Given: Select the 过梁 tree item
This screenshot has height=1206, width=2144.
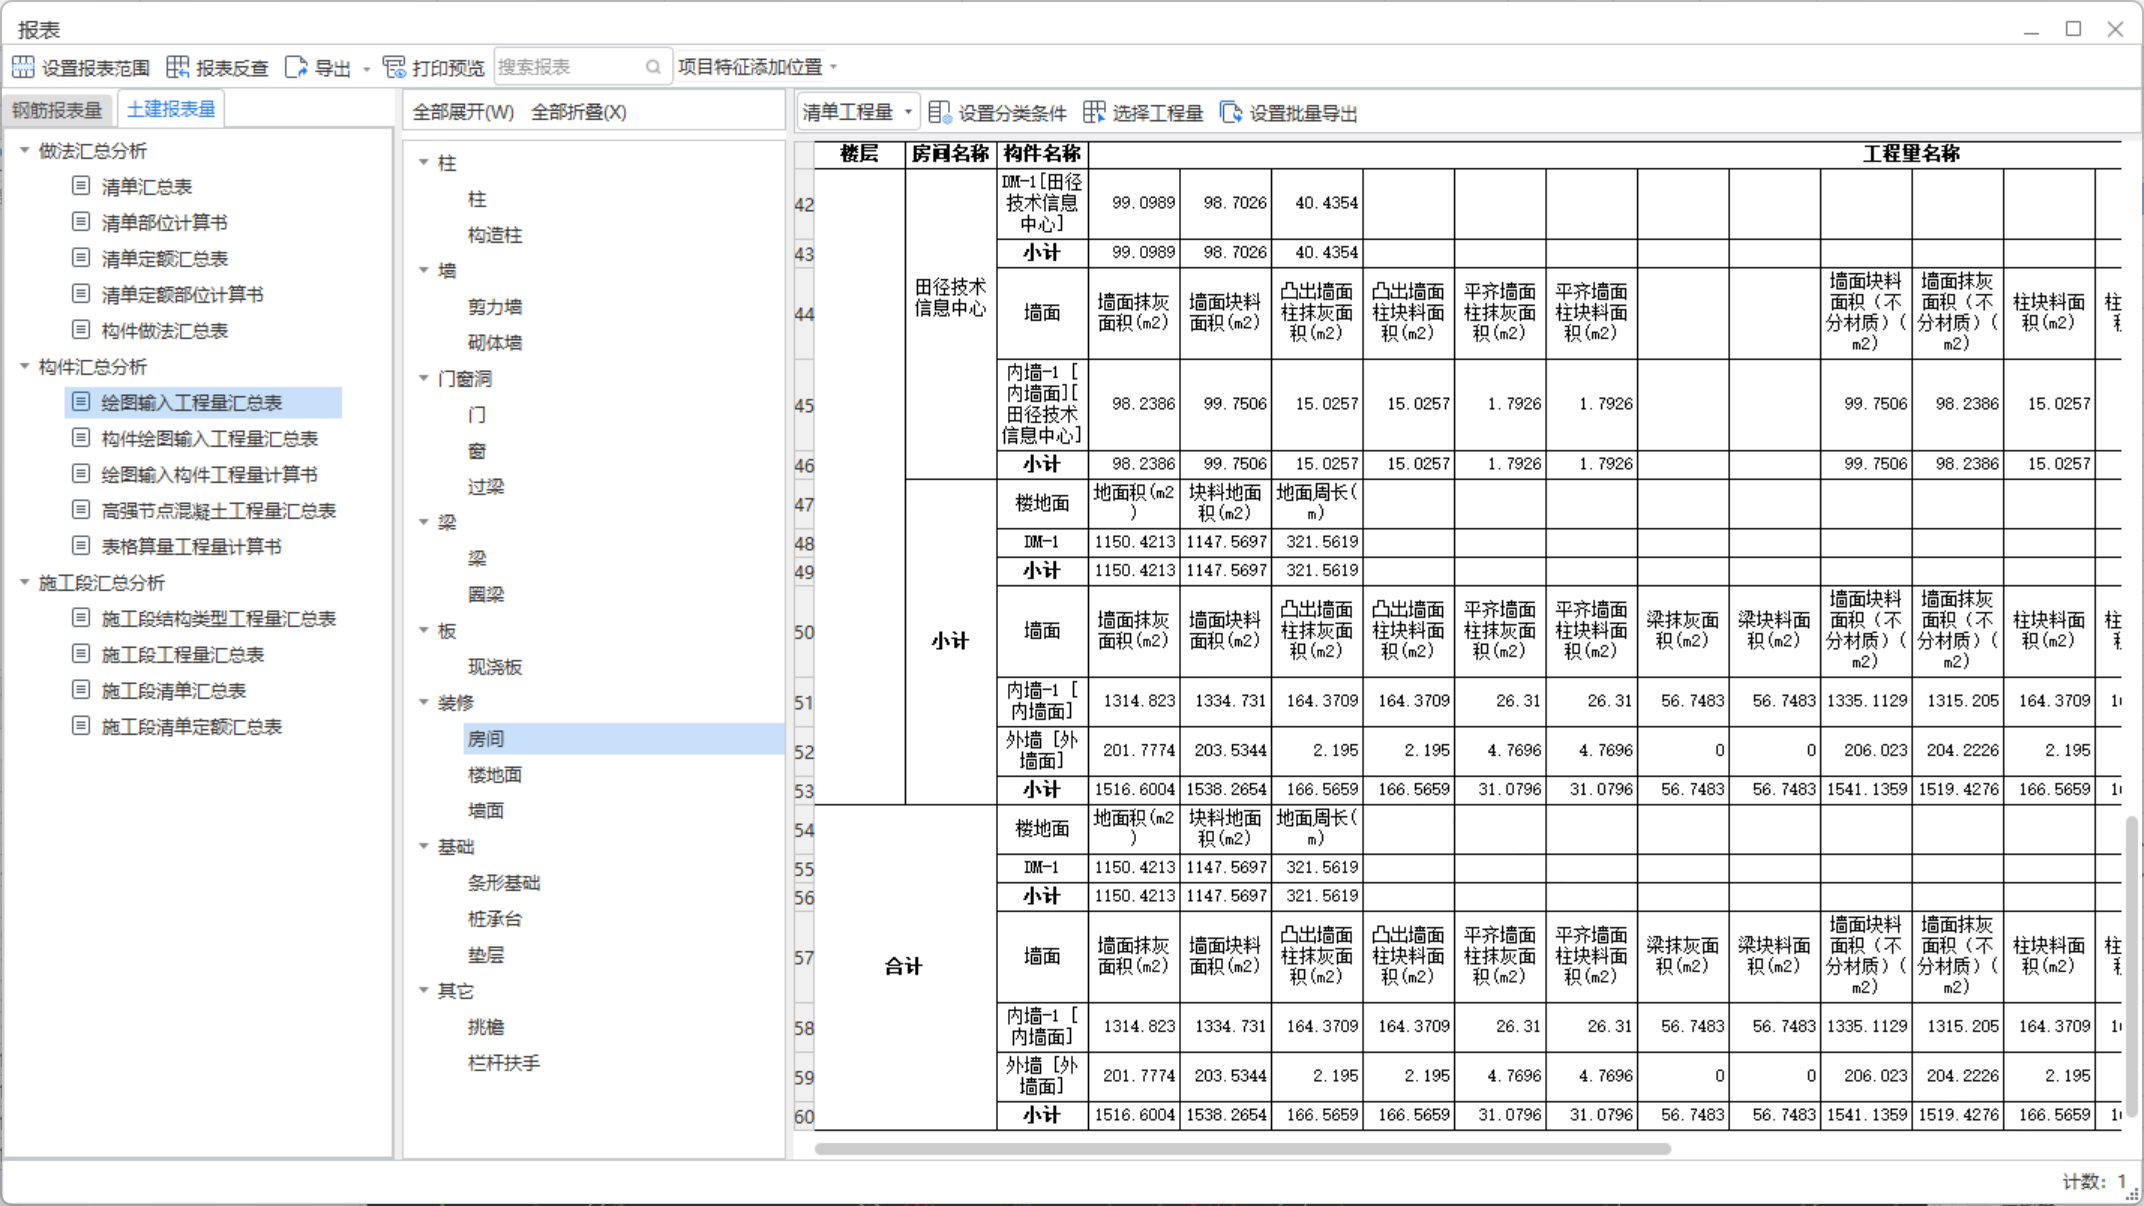Looking at the screenshot, I should (486, 487).
